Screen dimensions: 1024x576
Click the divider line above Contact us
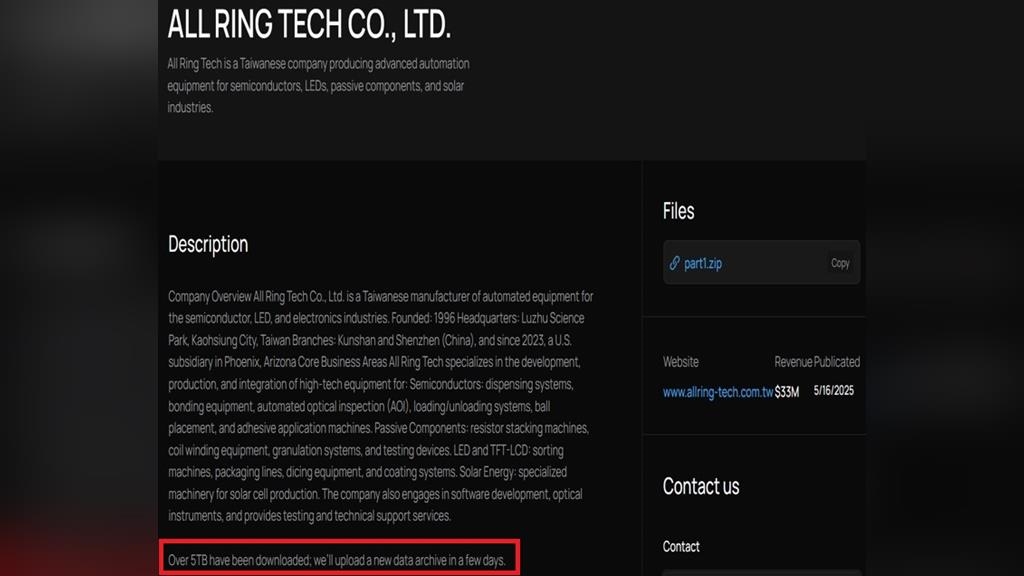pyautogui.click(x=754, y=435)
